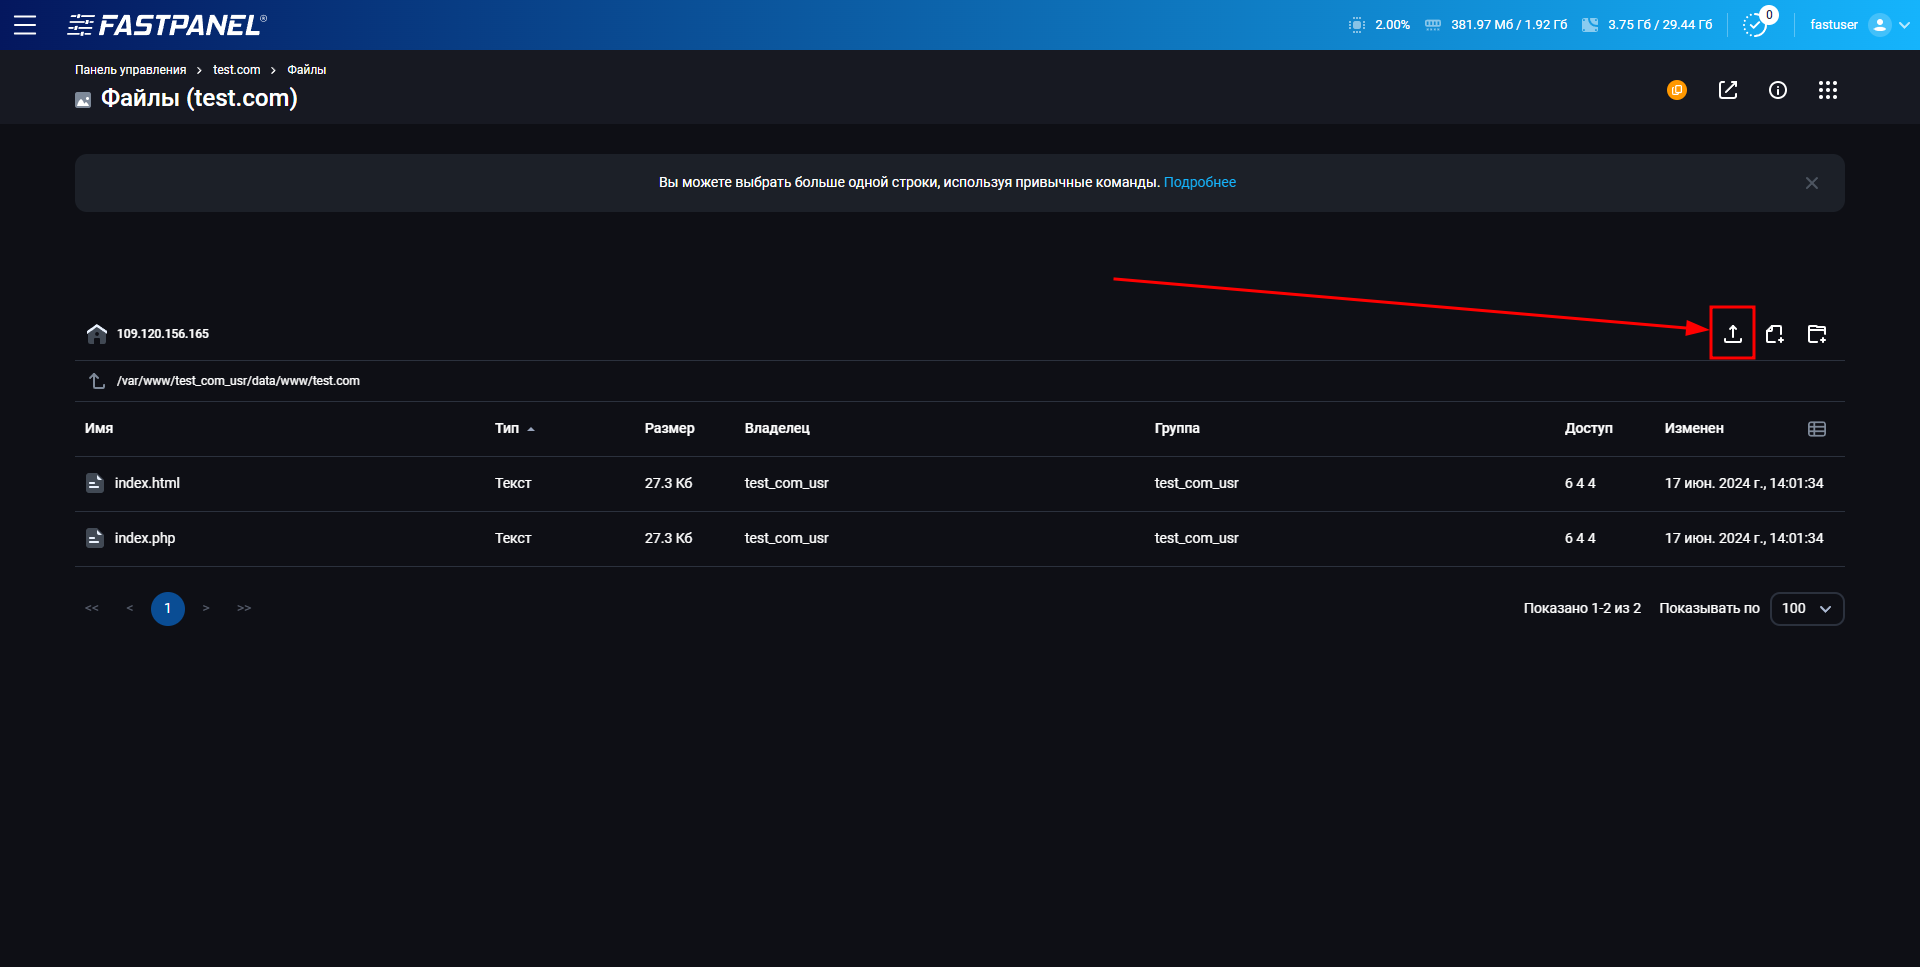1920x967 pixels.
Task: Click the FASTPANEL logo
Action: tap(165, 25)
